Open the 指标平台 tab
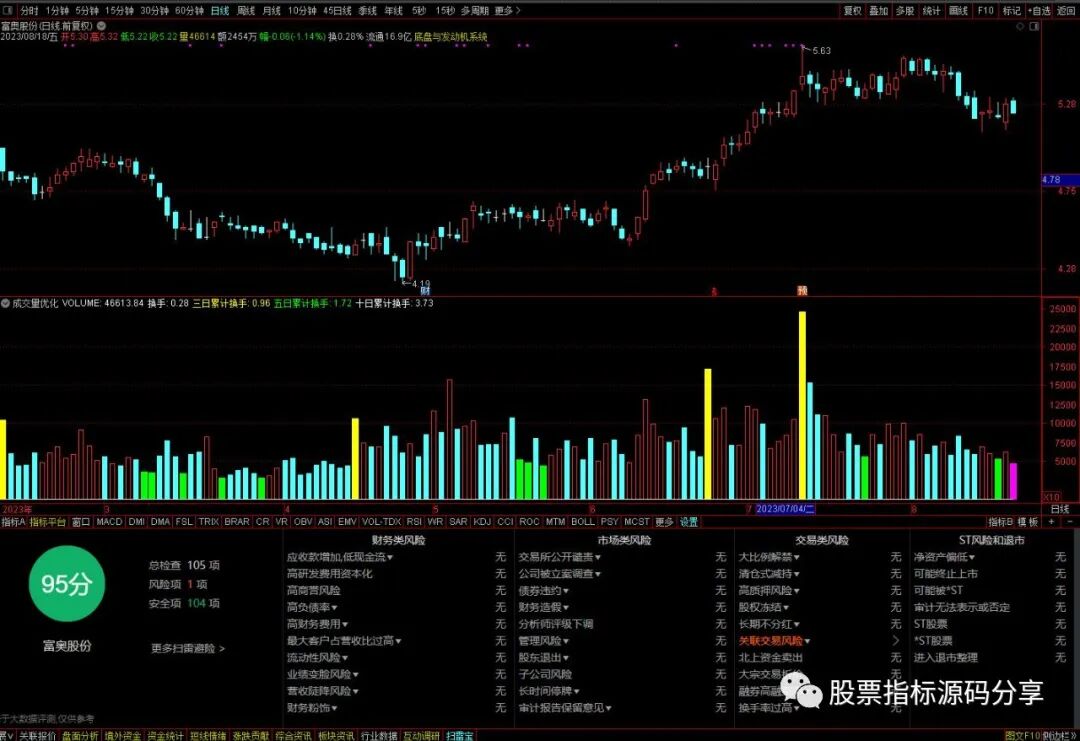 point(48,522)
